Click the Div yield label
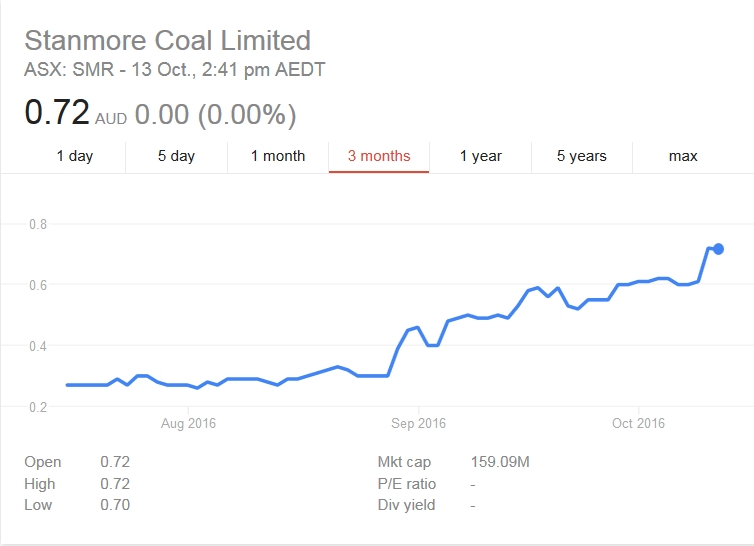The height and width of the screenshot is (546, 754). tap(406, 505)
